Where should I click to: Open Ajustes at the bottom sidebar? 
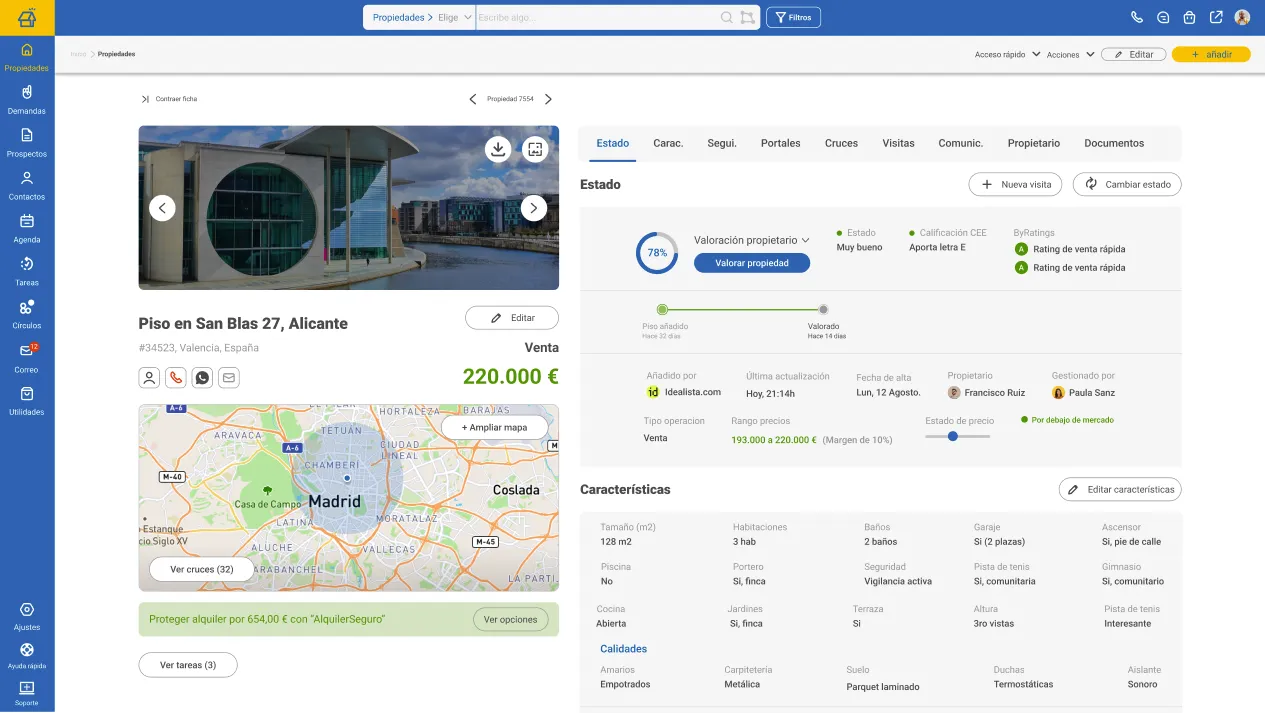click(26, 617)
